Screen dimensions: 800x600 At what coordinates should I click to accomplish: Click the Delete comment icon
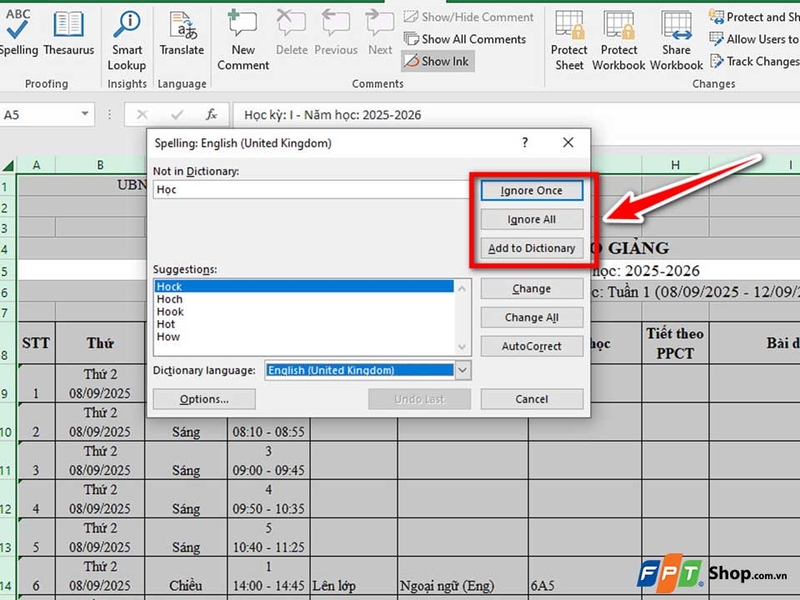(x=292, y=32)
